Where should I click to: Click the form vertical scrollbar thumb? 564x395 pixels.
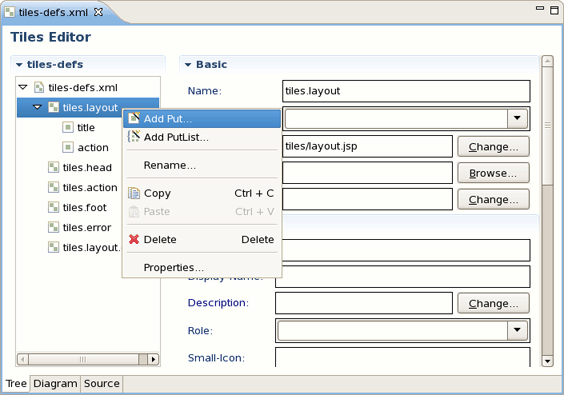click(x=547, y=125)
